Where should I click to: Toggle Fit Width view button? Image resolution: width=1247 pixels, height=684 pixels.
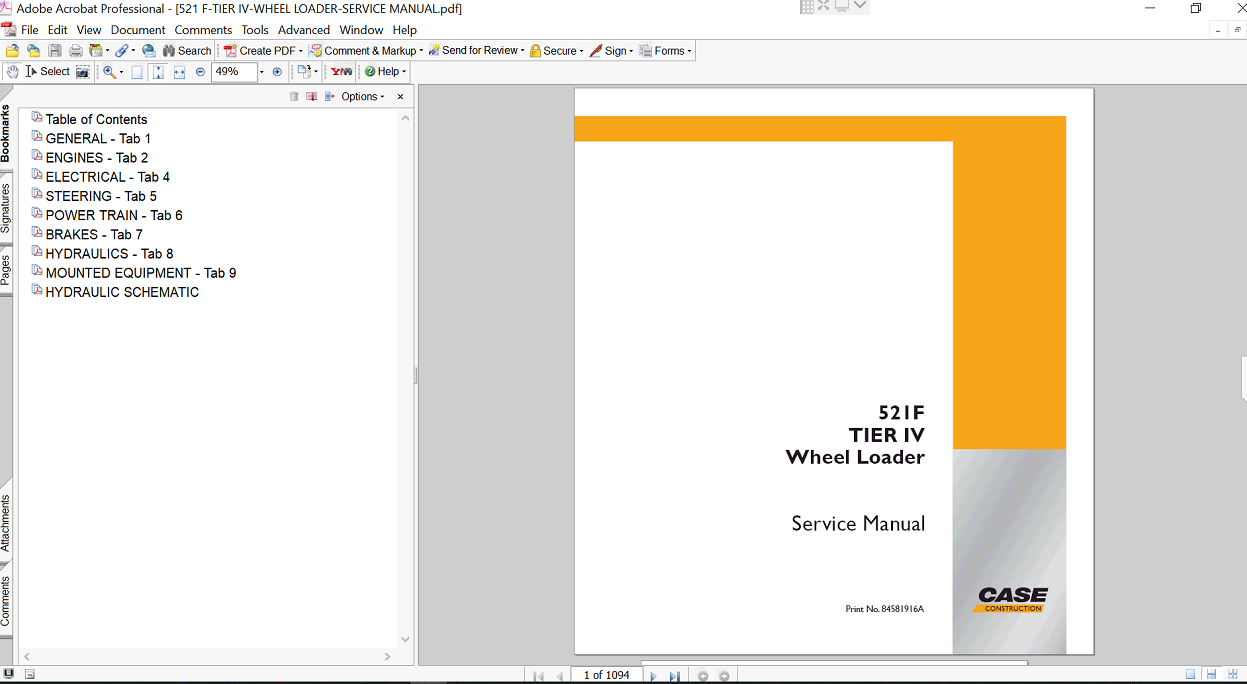(x=179, y=72)
